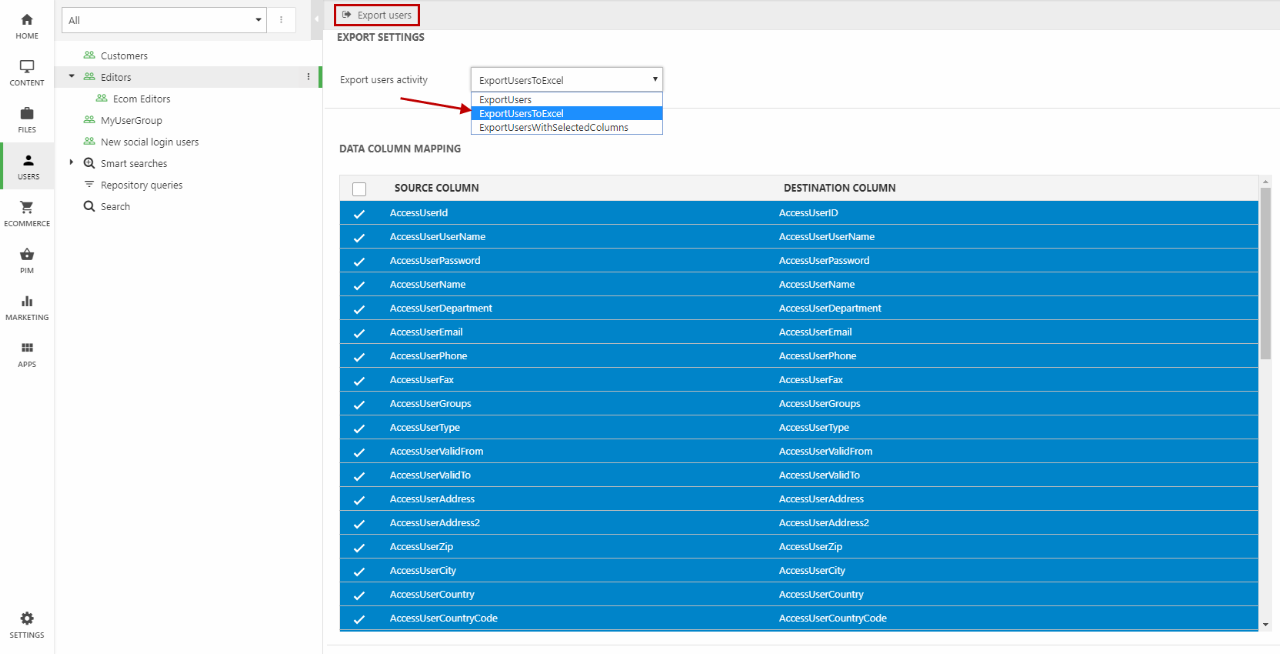Expand the Smart searches tree node
The height and width of the screenshot is (654, 1280).
72,163
